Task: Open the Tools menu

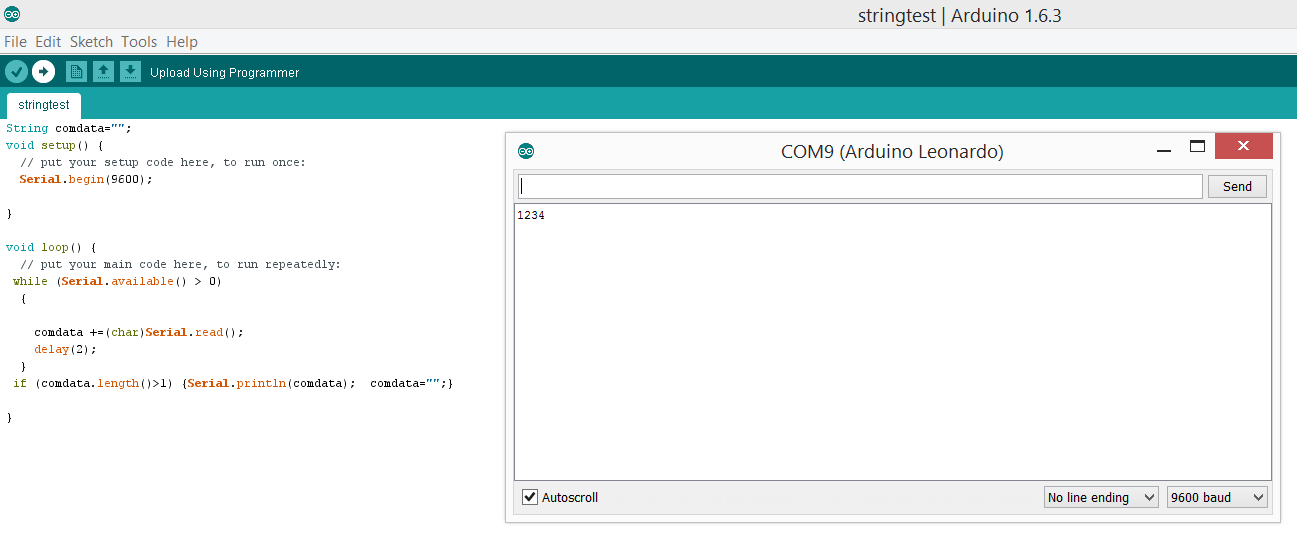Action: [139, 42]
